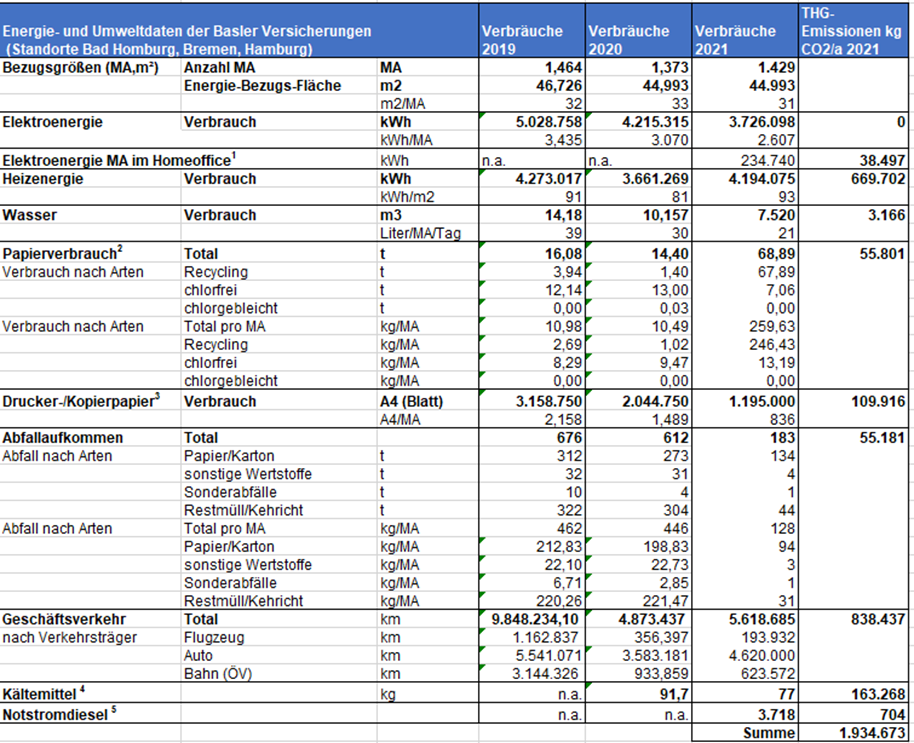This screenshot has width=914, height=743.
Task: Select the 'Flugzeug' transport cell
Action: [x=214, y=638]
